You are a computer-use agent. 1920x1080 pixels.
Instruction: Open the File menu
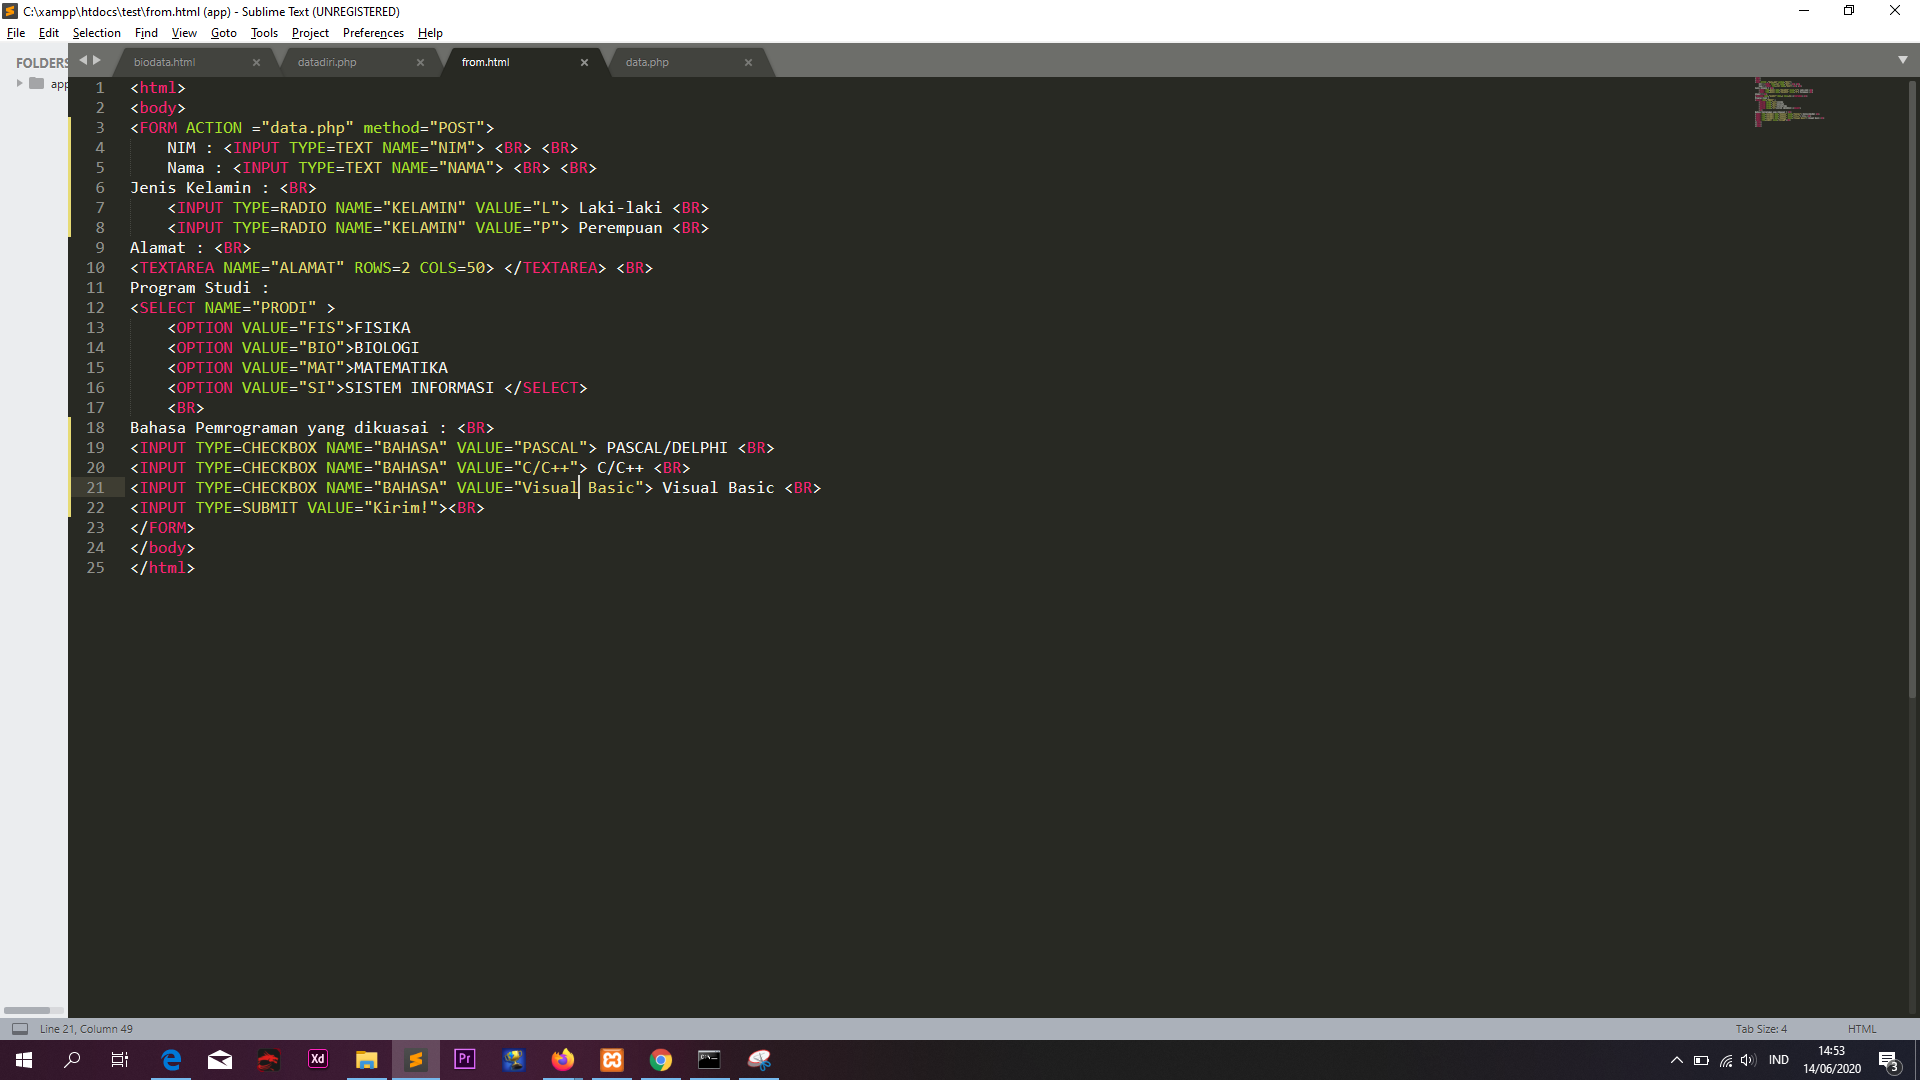[16, 33]
